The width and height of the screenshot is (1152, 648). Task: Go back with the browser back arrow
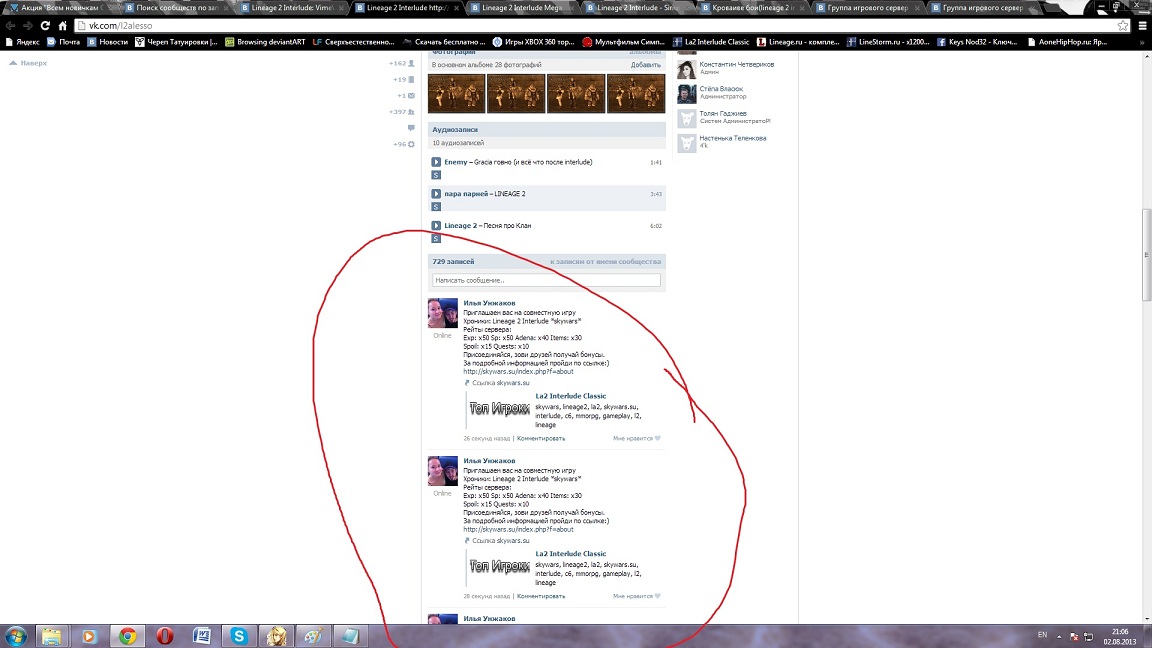click(x=10, y=25)
